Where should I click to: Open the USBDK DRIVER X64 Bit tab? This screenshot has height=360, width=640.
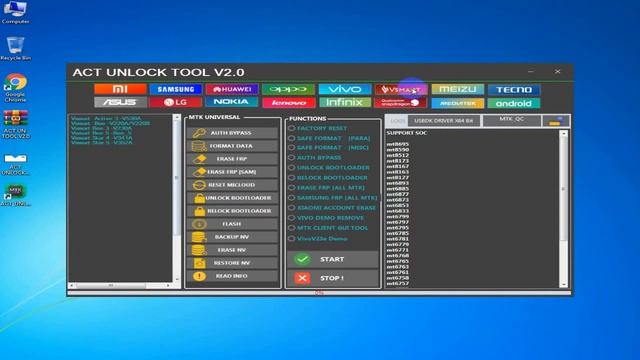tap(443, 121)
